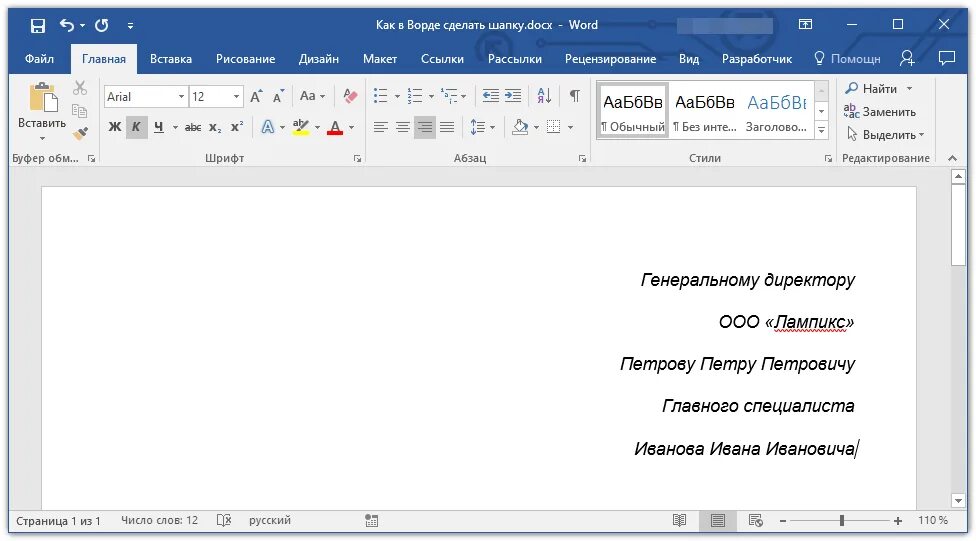
Task: Toggle paragraph marks display ¶
Action: click(575, 96)
